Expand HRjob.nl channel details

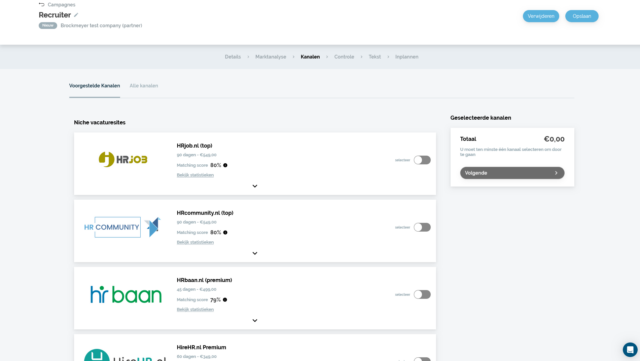point(255,186)
